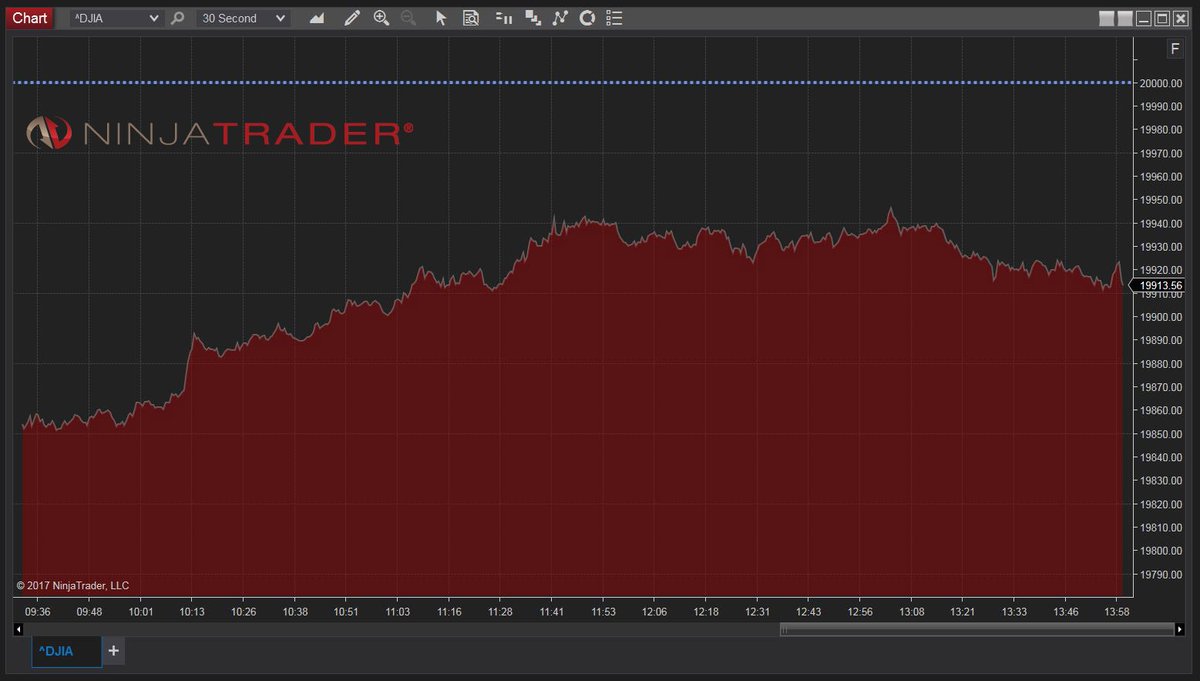Screen dimensions: 1200x681
Task: Click the 19850.00 price axis label
Action: pos(1161,434)
